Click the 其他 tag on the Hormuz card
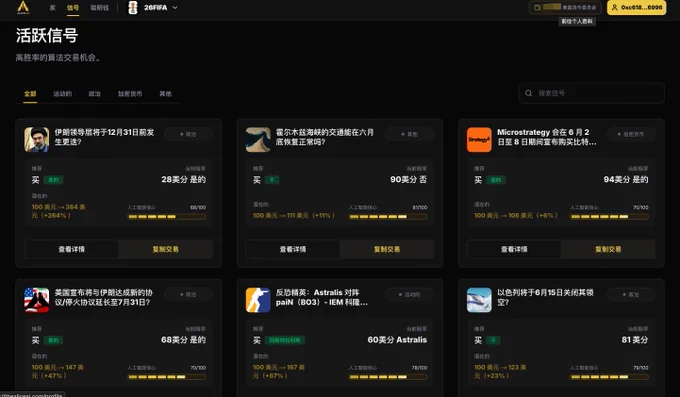This screenshot has height=397, width=680. (409, 135)
